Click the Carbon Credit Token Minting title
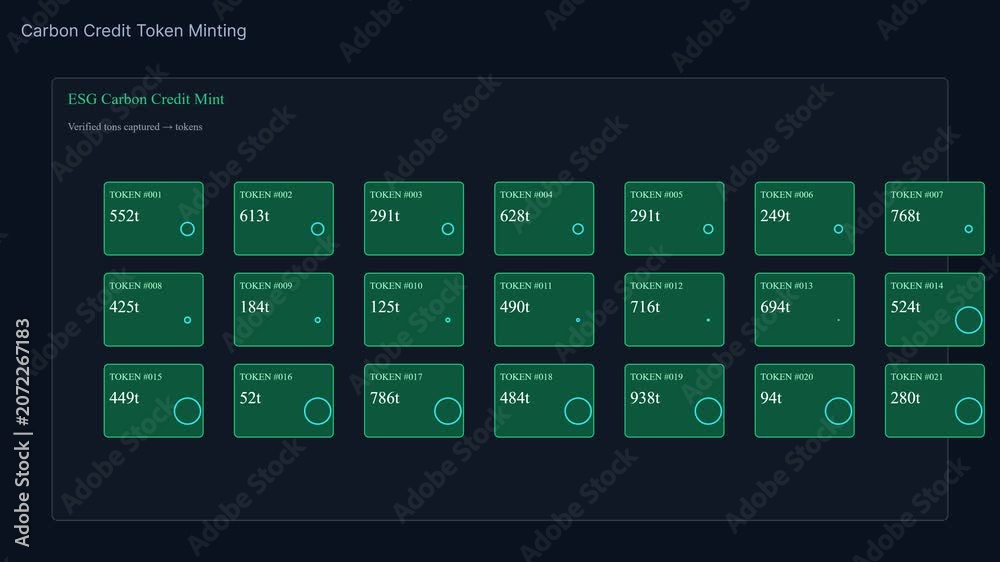This screenshot has width=1000, height=562. (x=134, y=31)
